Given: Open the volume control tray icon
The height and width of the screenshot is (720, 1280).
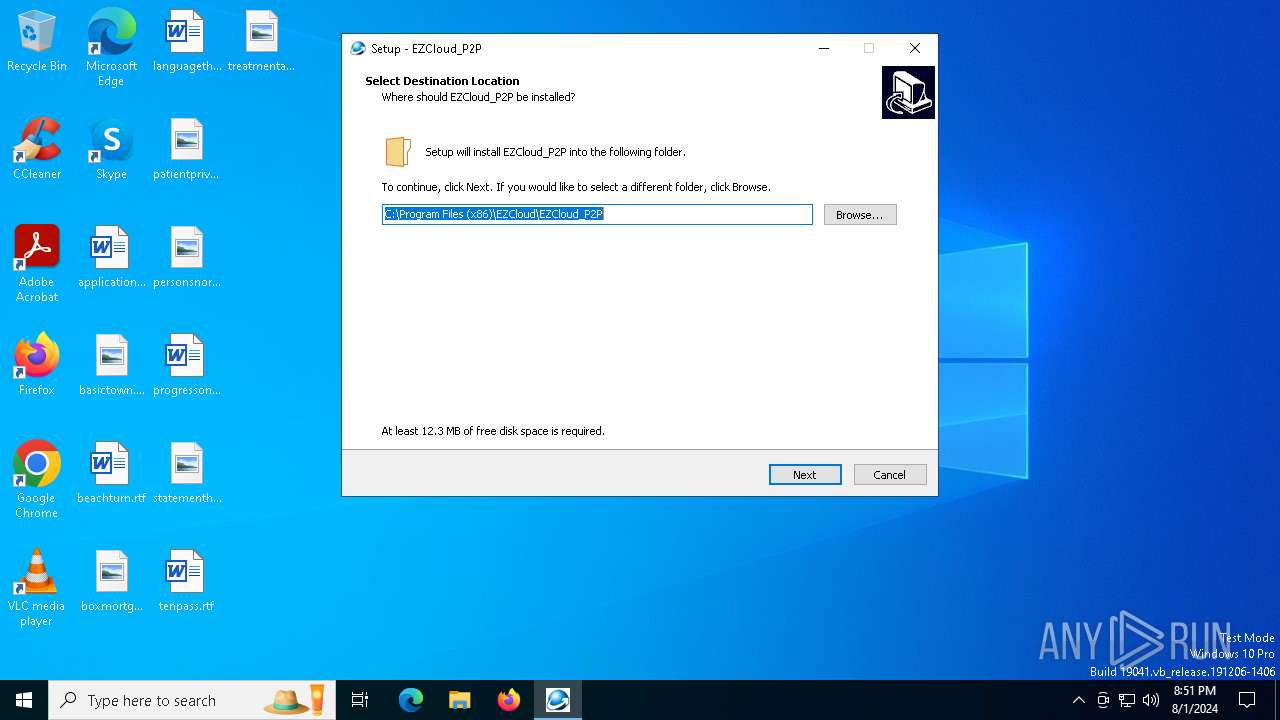Looking at the screenshot, I should tap(1151, 700).
